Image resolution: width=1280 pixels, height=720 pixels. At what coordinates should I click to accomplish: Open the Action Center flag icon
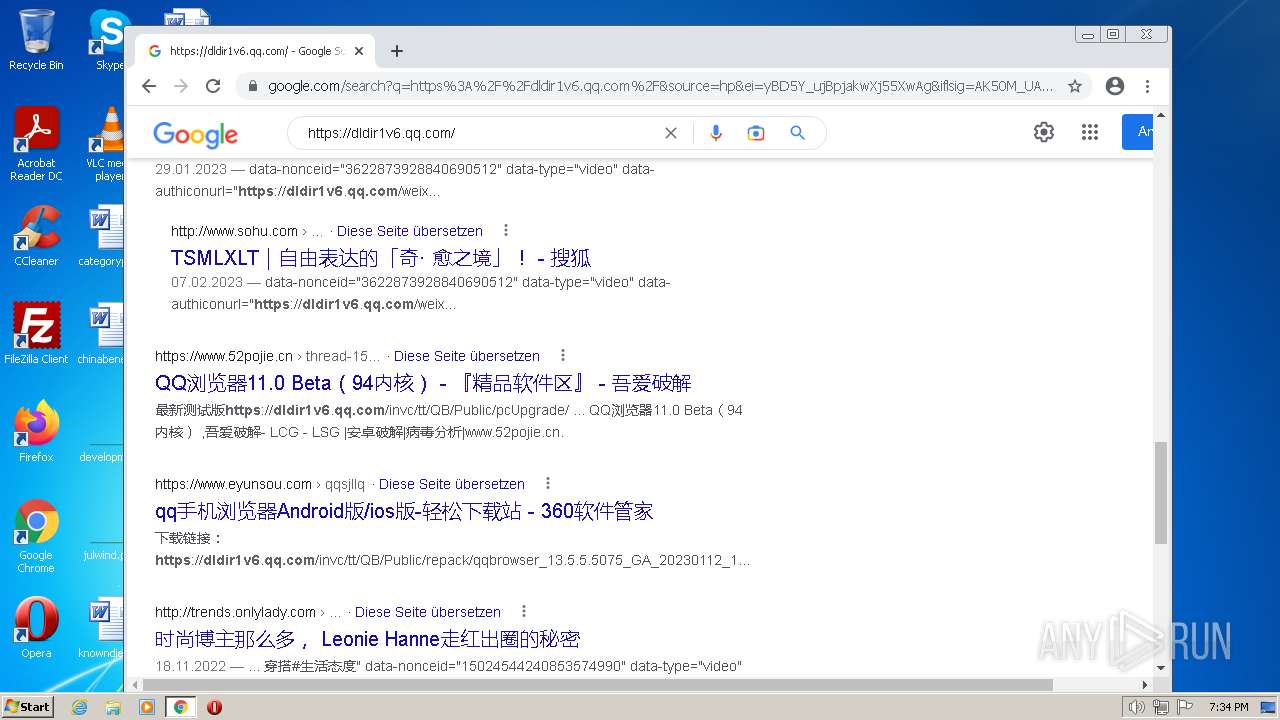[1185, 707]
